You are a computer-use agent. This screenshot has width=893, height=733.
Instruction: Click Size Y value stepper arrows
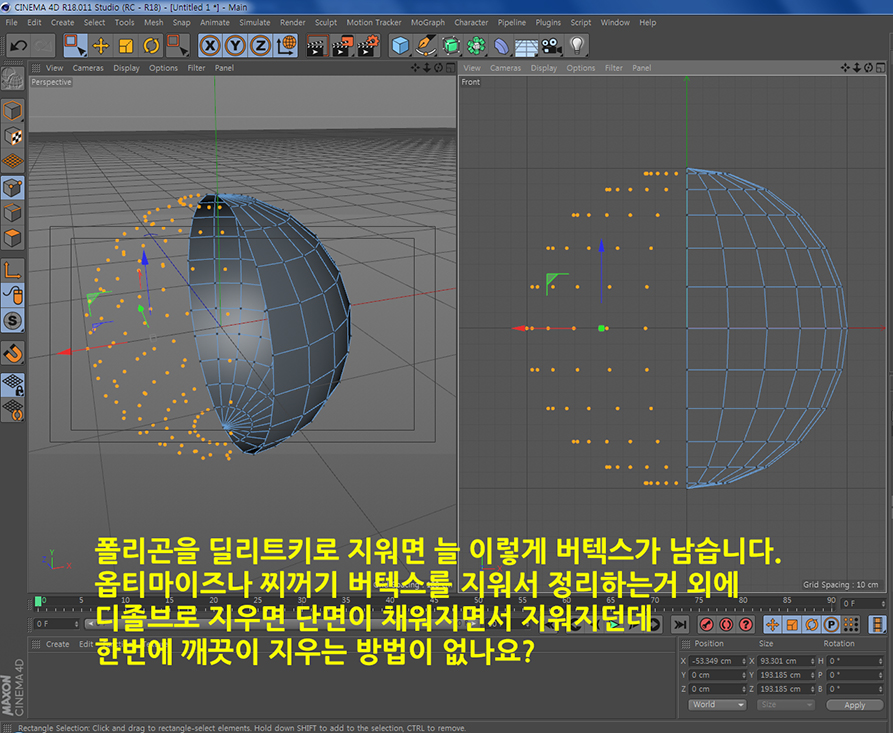pos(812,675)
